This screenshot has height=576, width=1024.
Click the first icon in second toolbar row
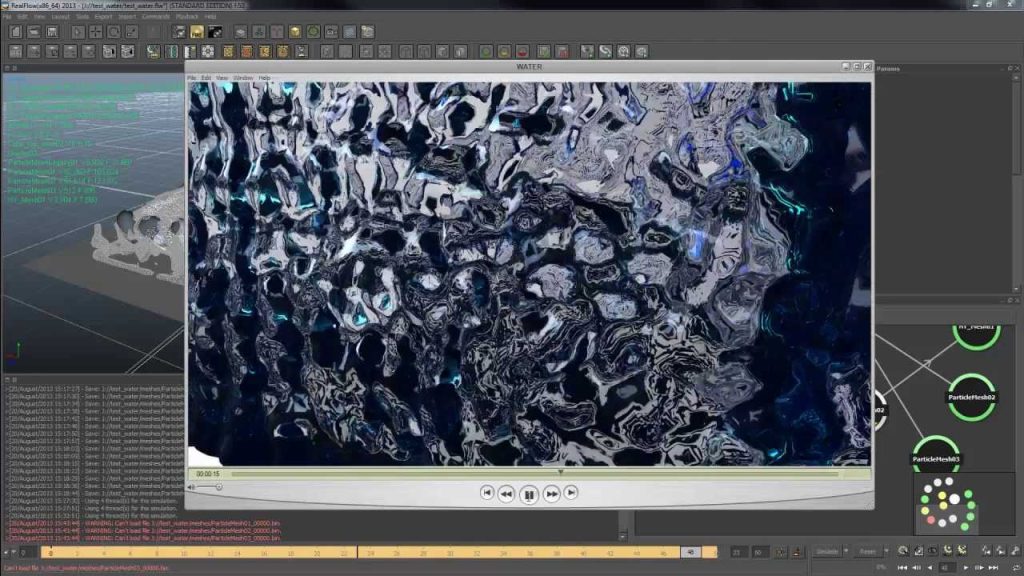pos(16,52)
